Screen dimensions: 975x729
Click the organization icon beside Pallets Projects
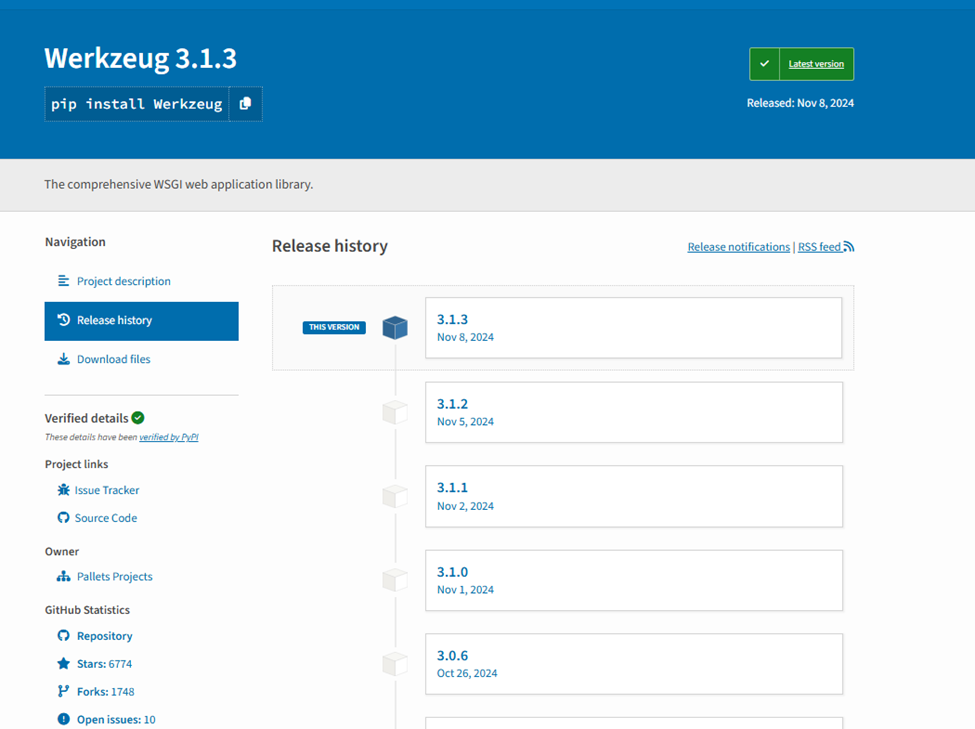click(x=63, y=577)
